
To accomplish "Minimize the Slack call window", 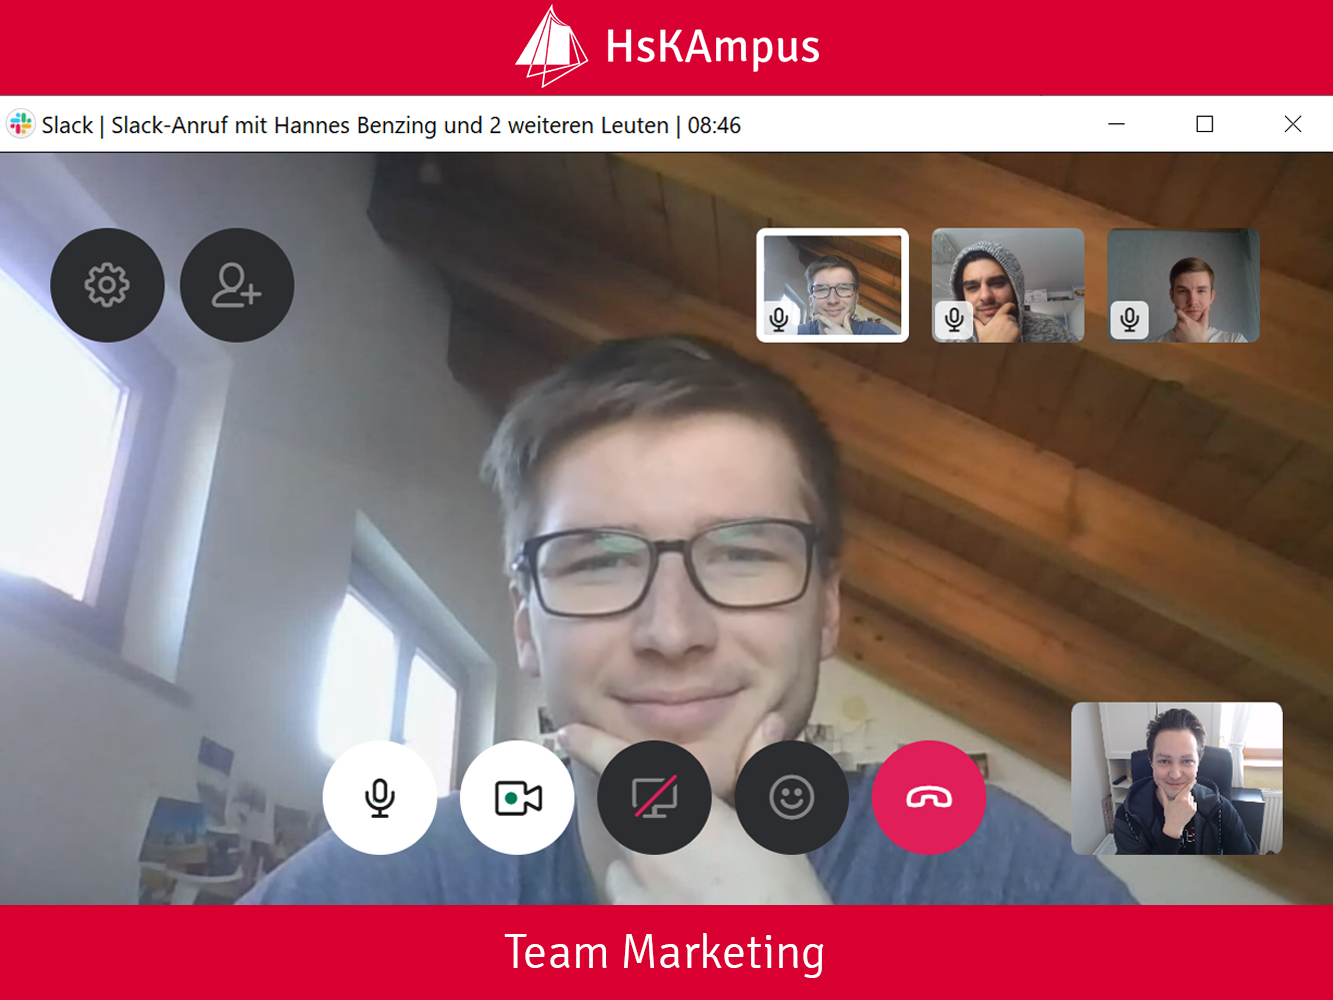I will [x=1115, y=124].
